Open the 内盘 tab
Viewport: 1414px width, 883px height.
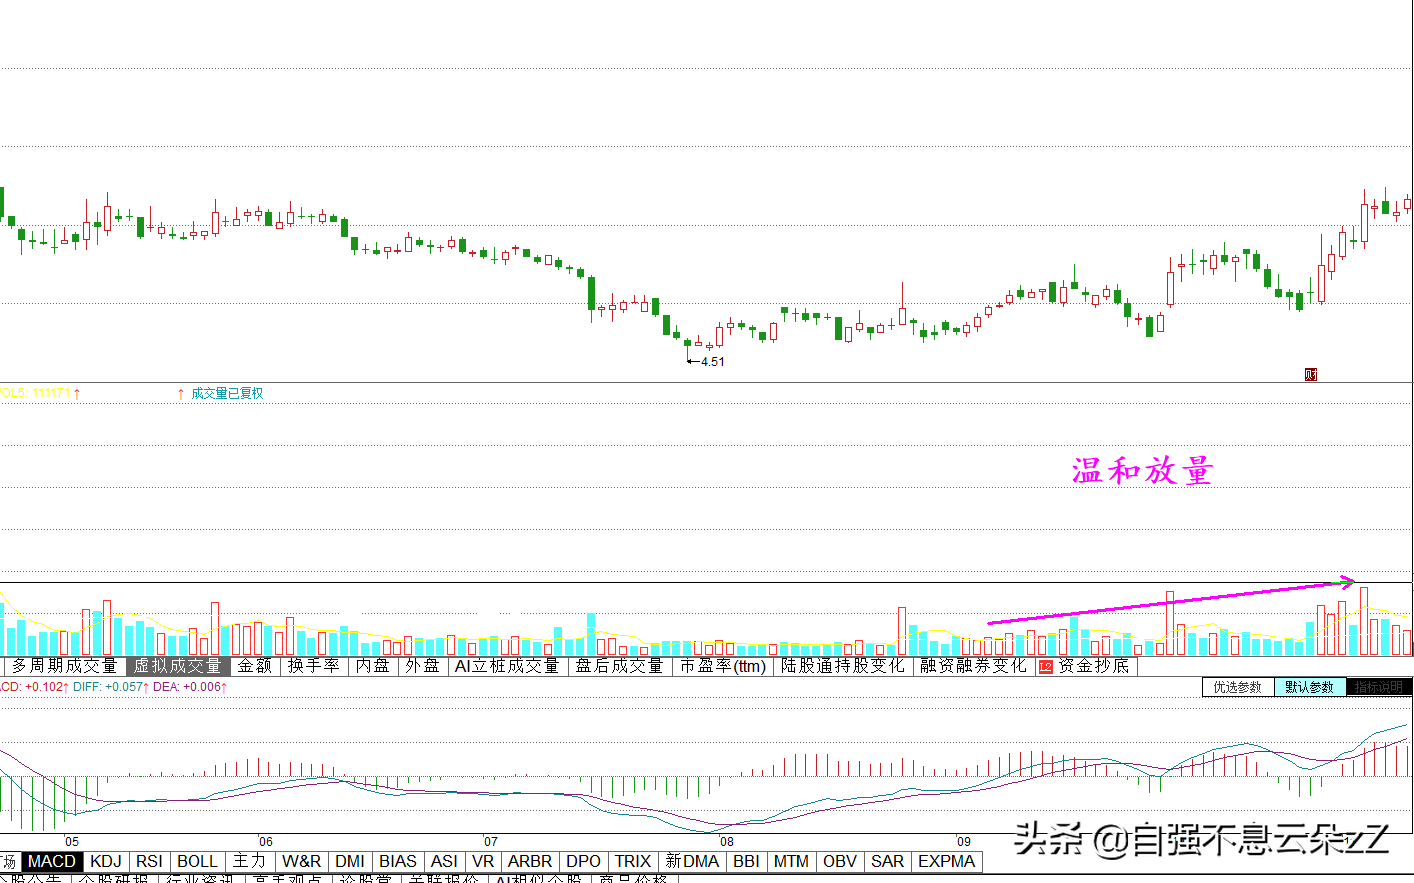373,666
